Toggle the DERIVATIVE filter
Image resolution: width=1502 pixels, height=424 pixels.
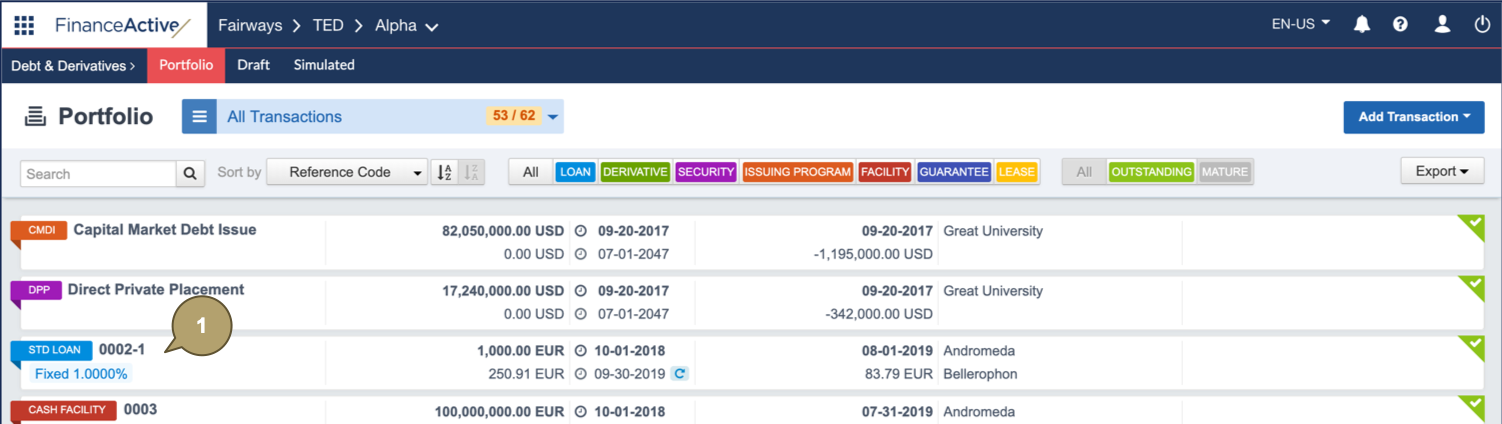tap(635, 172)
